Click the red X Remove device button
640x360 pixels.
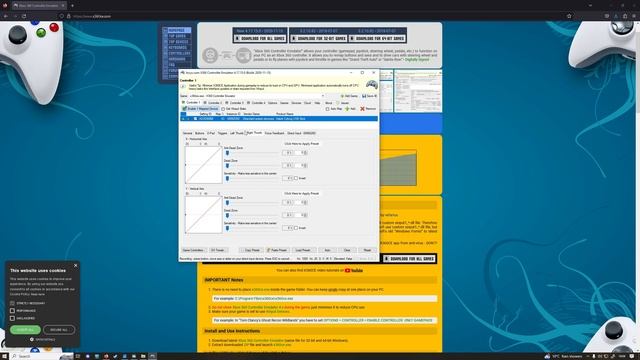(x=368, y=109)
